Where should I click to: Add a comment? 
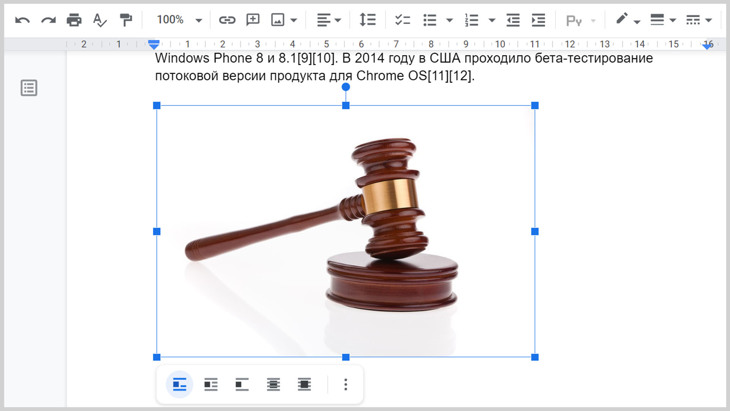click(x=253, y=20)
